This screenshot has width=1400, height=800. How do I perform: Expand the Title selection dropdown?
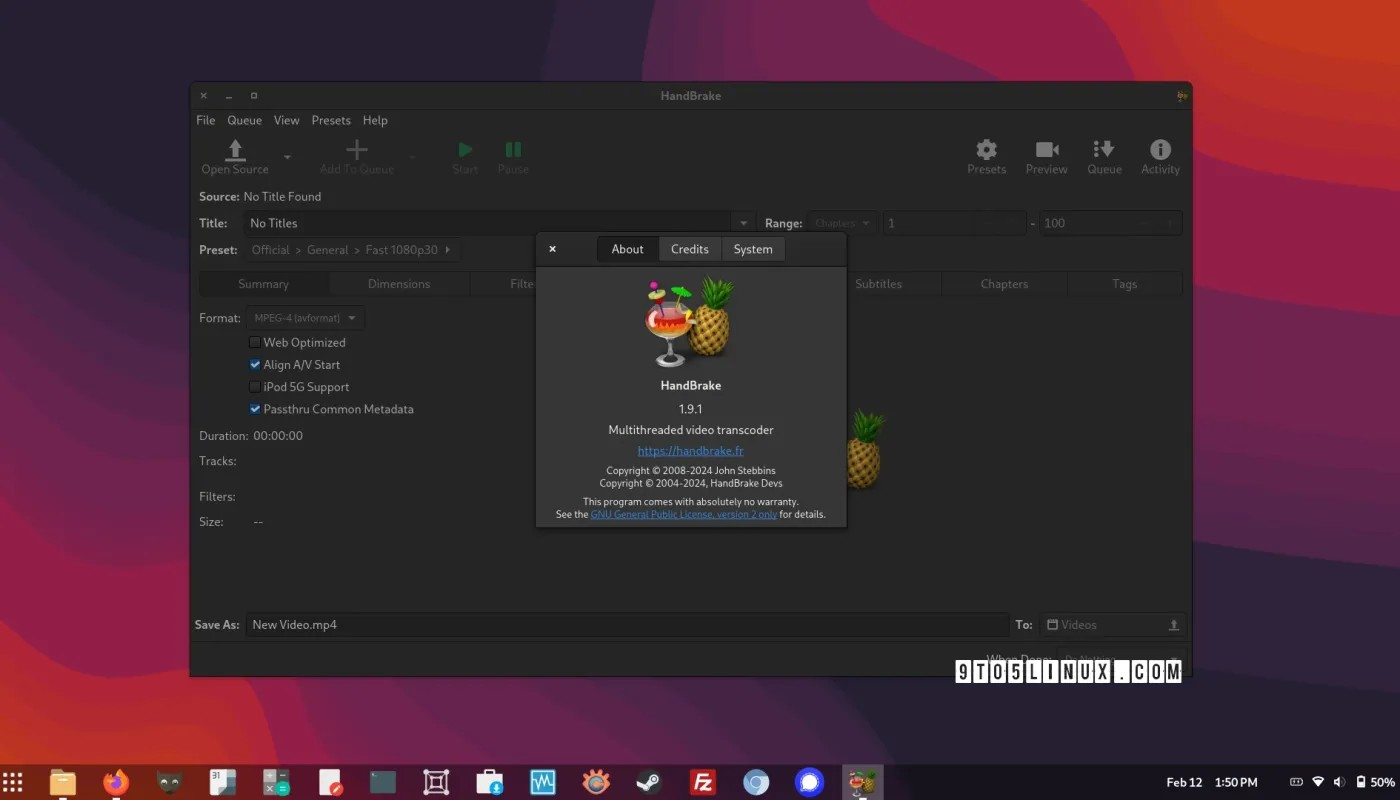point(742,222)
